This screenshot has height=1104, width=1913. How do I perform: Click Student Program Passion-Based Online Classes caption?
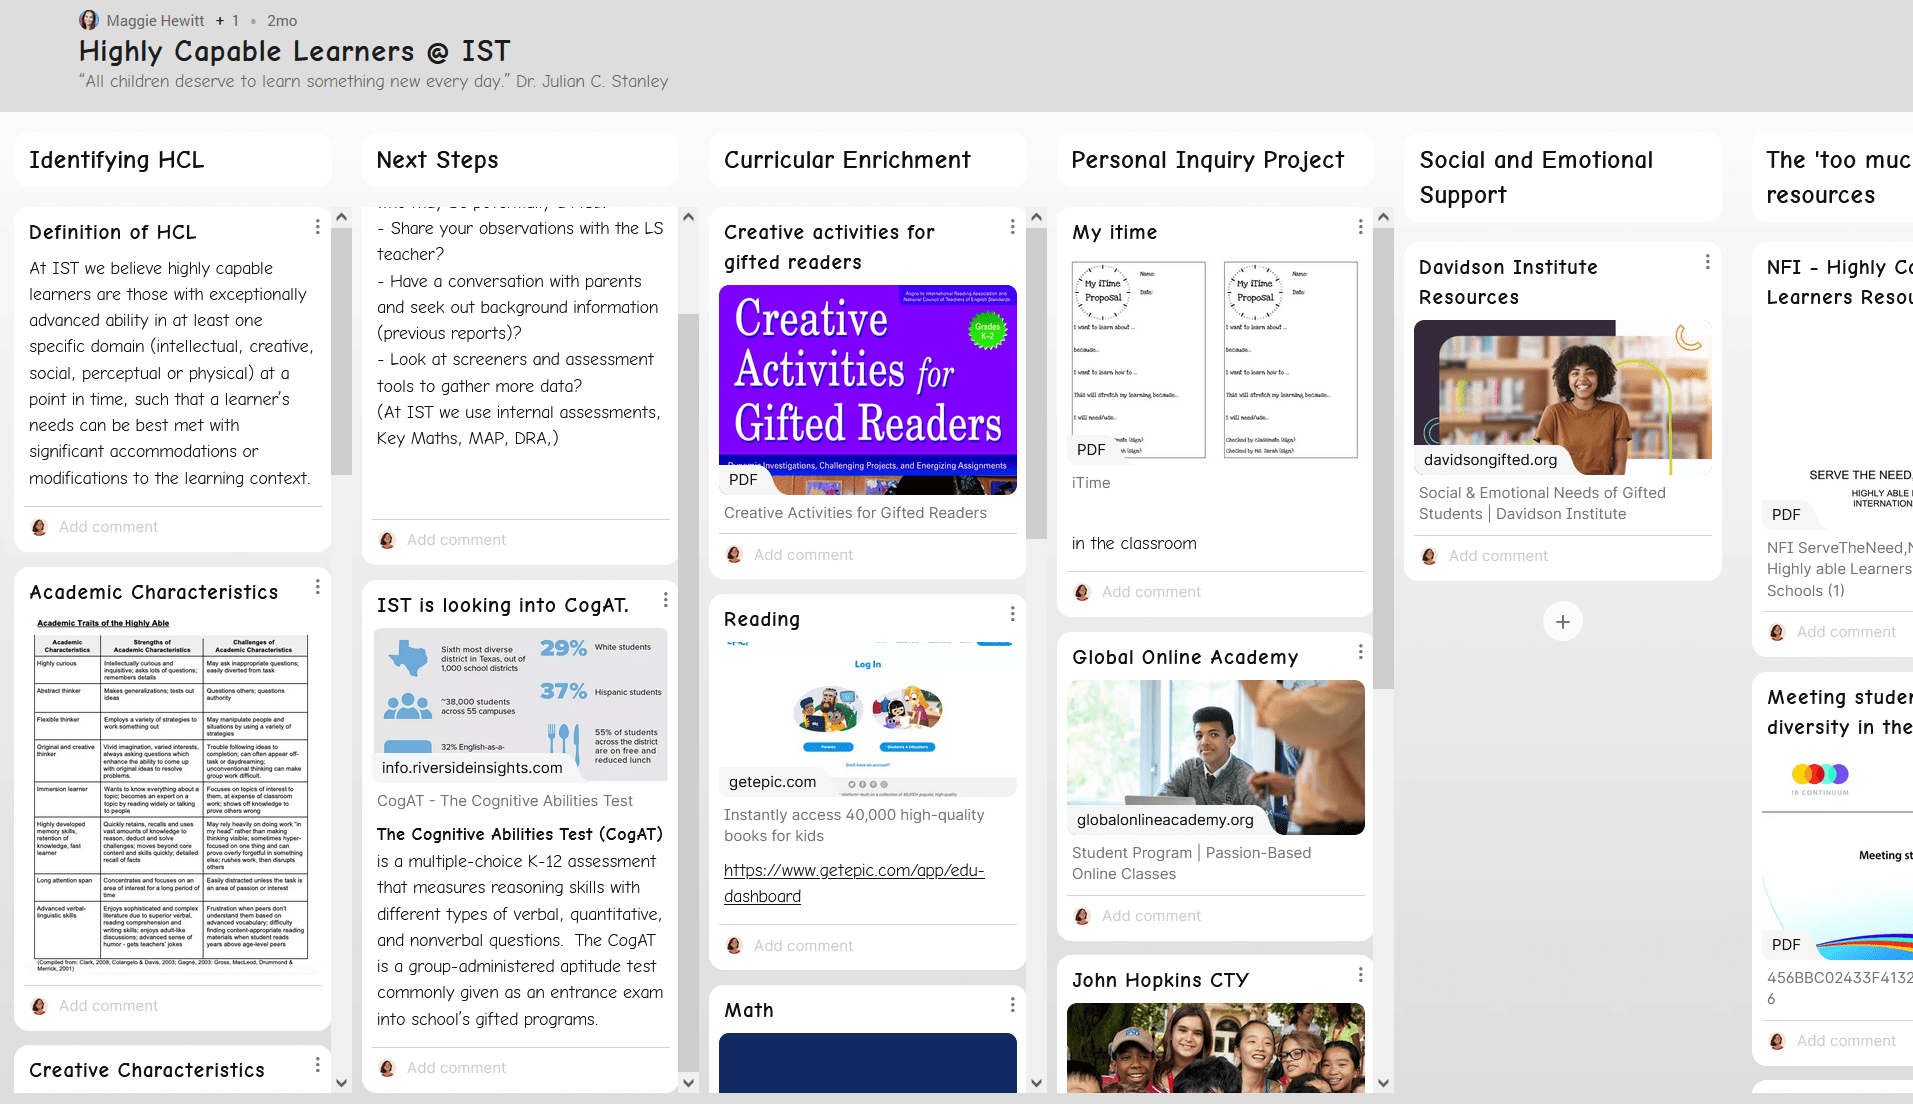point(1191,863)
